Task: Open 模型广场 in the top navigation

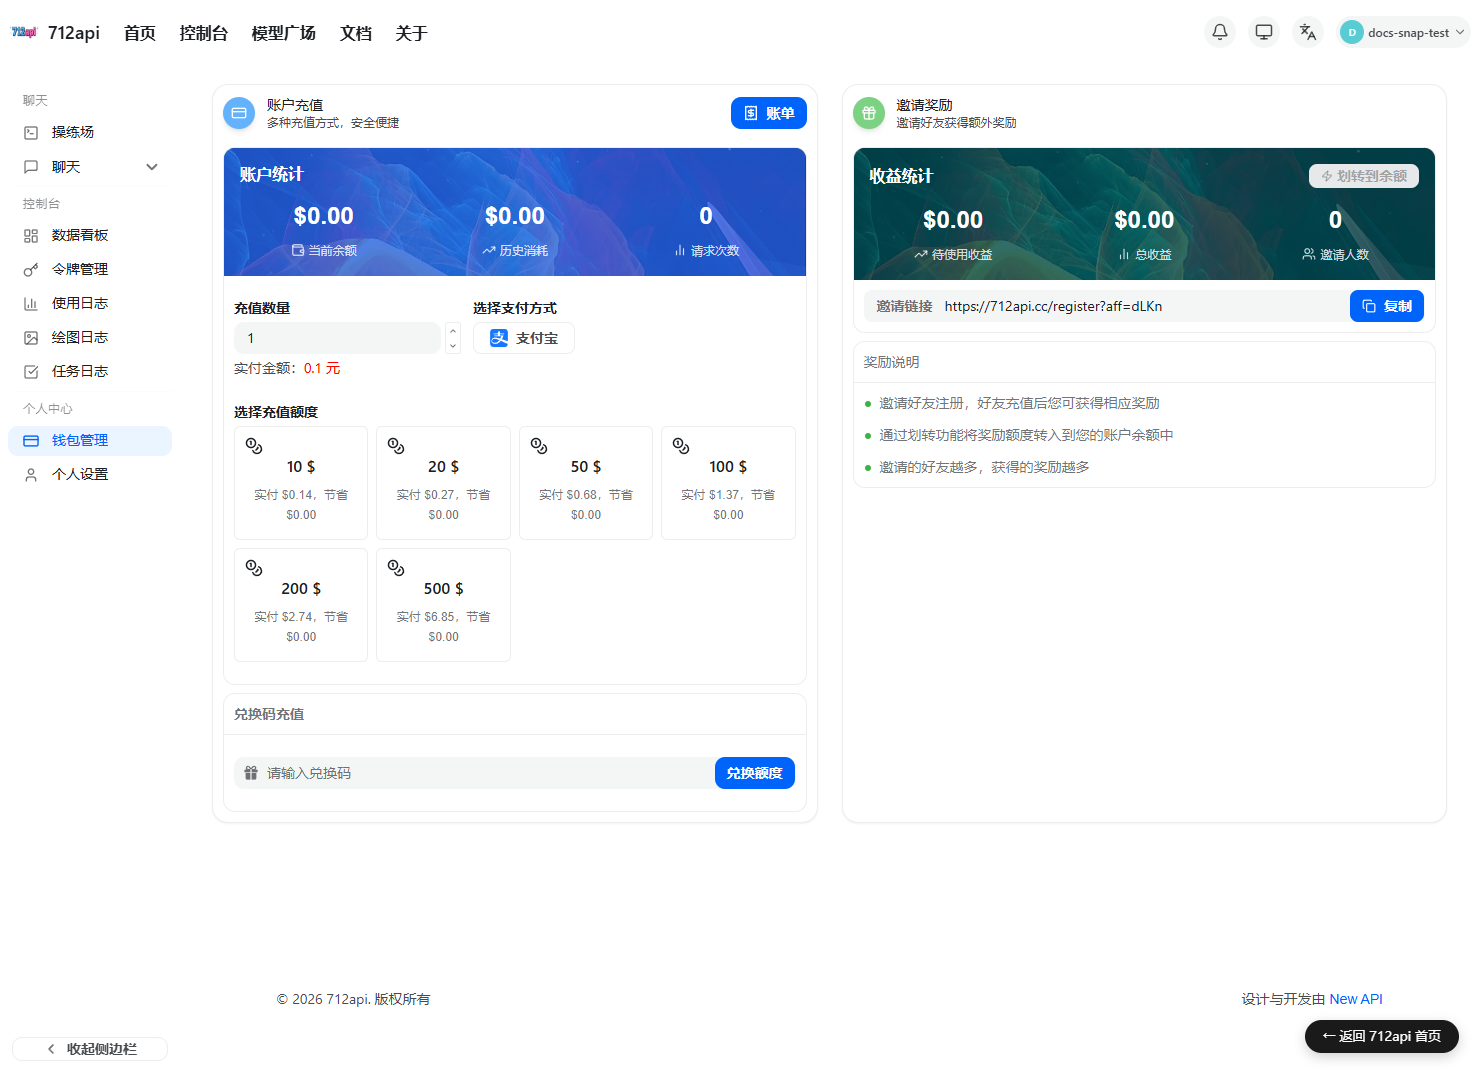Action: pyautogui.click(x=284, y=33)
